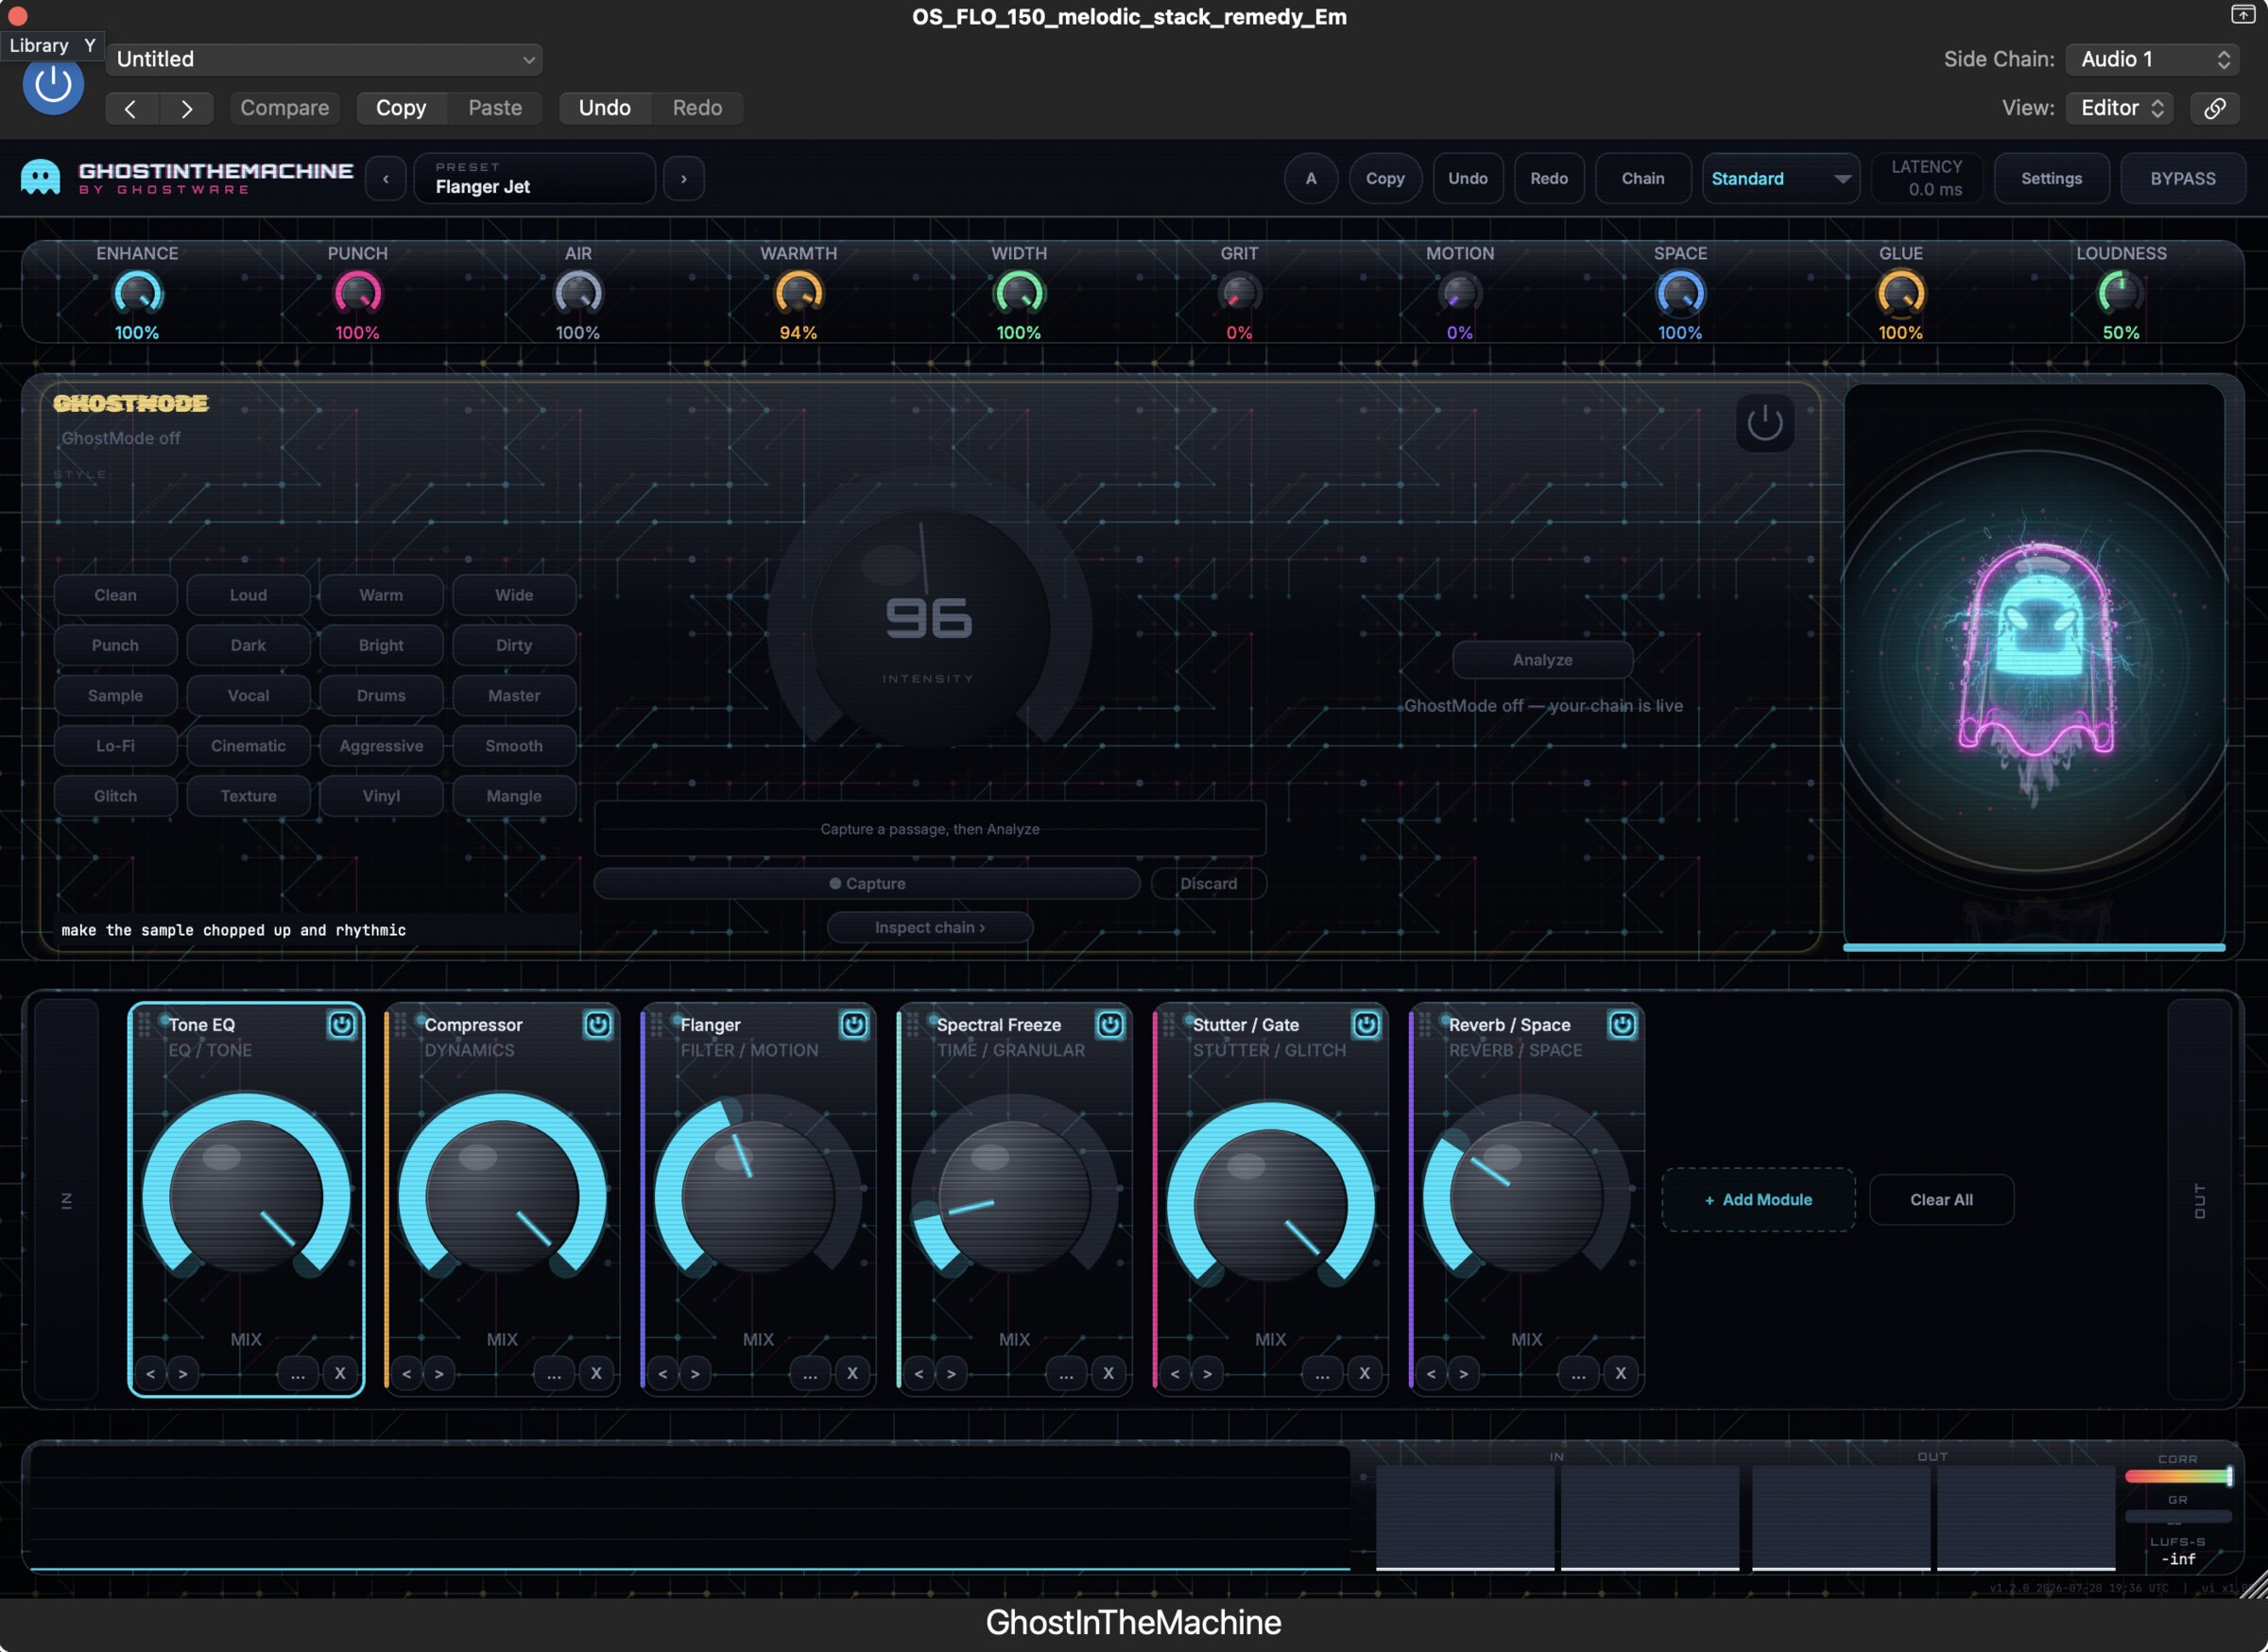
Task: Open the Standard quality mode dropdown
Action: [x=1780, y=179]
